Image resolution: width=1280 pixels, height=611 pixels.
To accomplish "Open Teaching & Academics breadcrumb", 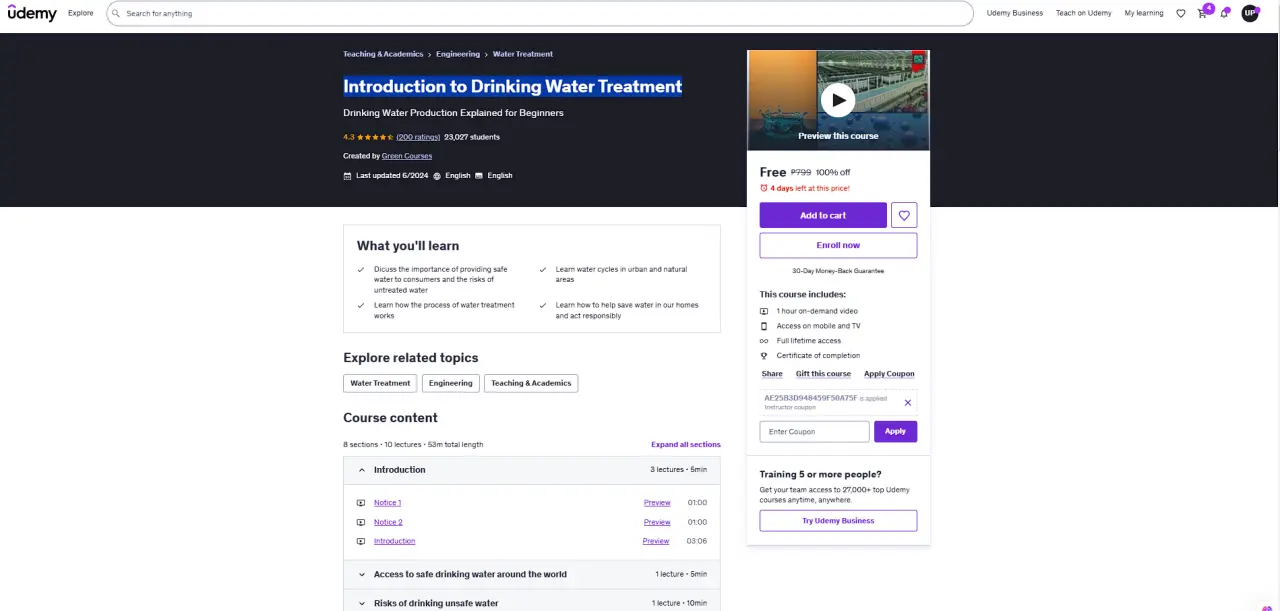I will pos(383,54).
